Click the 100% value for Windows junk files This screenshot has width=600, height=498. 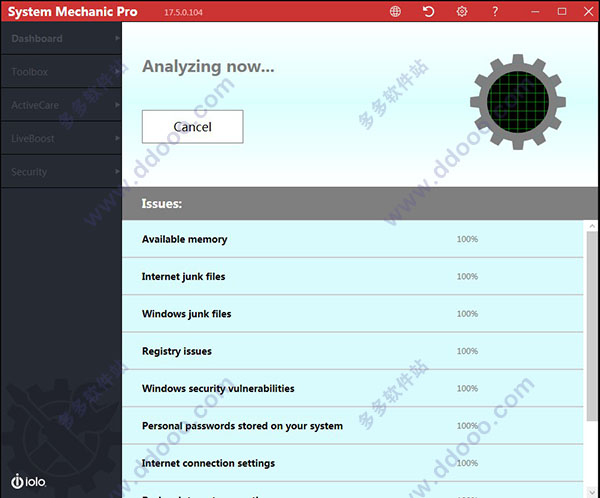(x=467, y=314)
